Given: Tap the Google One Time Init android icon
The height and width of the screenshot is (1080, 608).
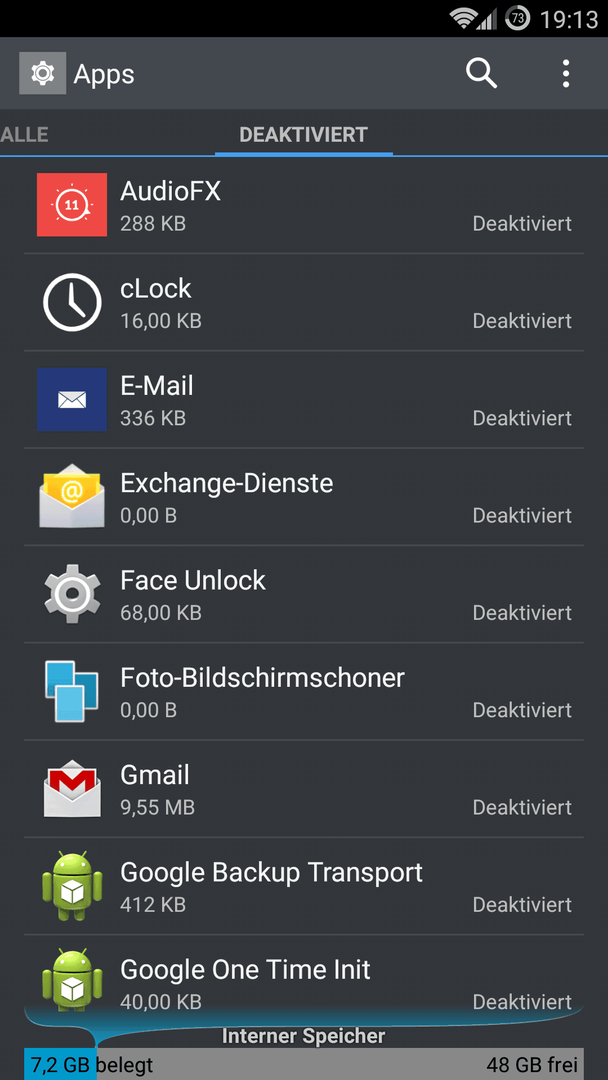Looking at the screenshot, I should [72, 982].
